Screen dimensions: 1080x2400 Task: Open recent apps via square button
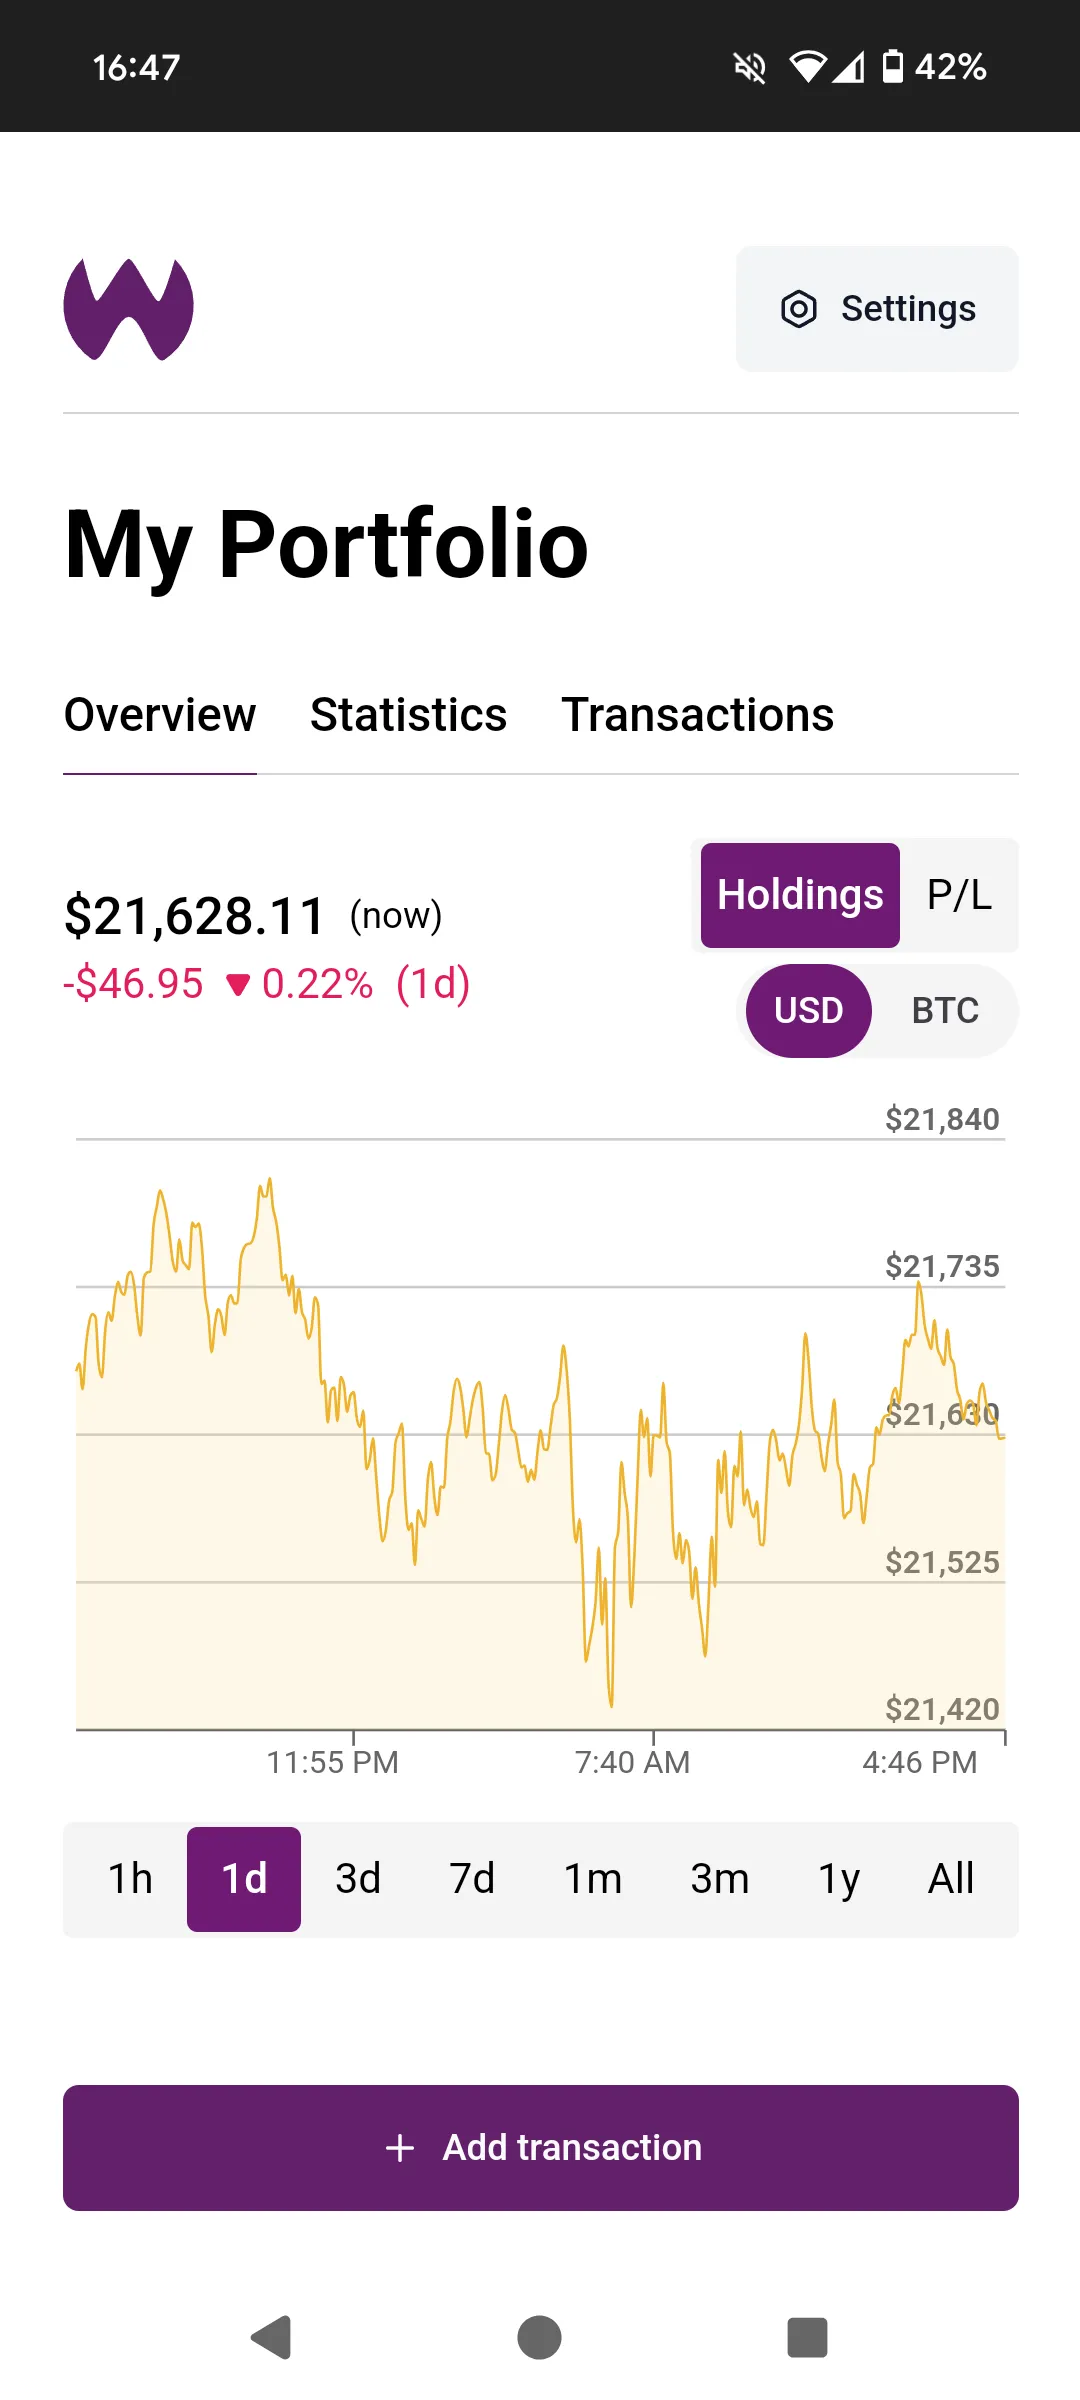click(x=807, y=2337)
